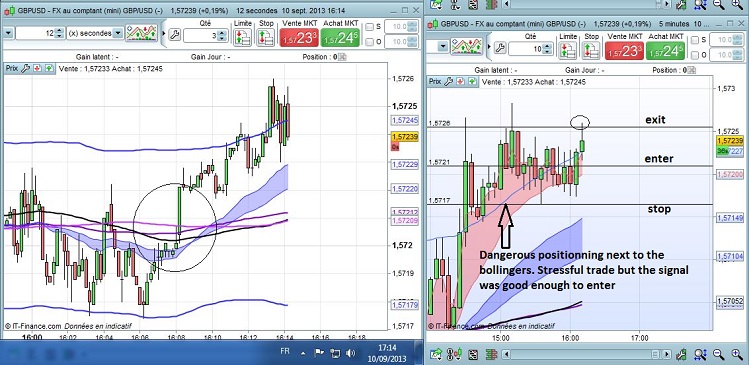Click Vente MKT sell button in the 12 secondes window
The width and height of the screenshot is (749, 365).
298,38
